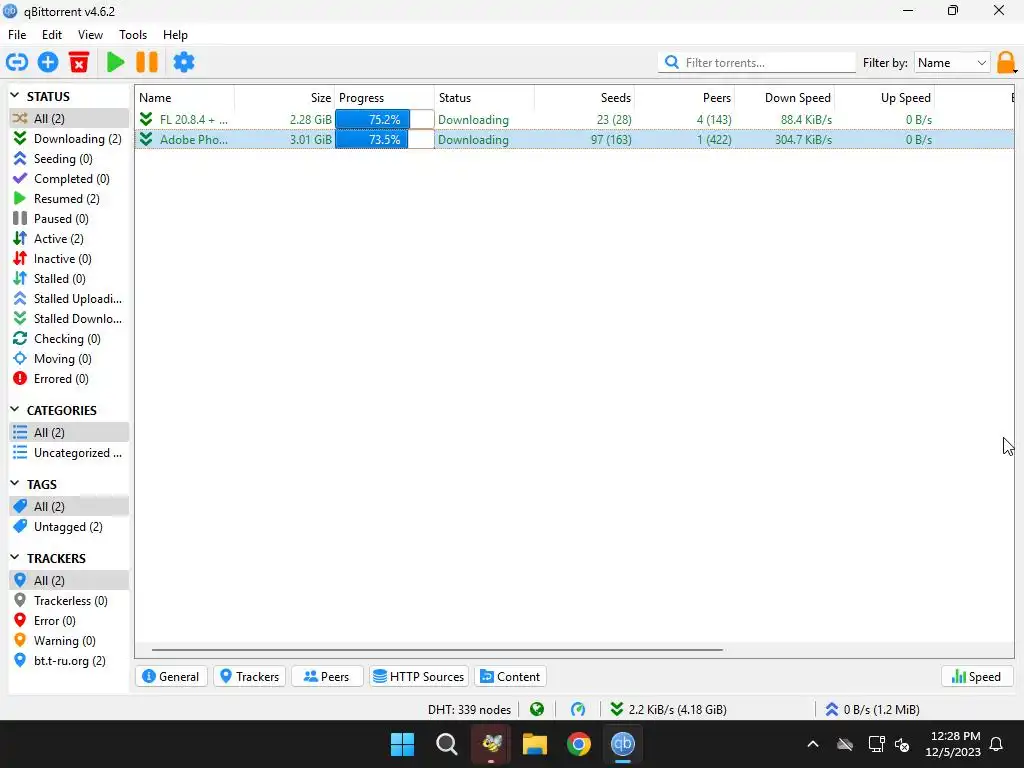Viewport: 1024px width, 768px height.
Task: Click the horizontal scrollbar of torrent list
Action: click(x=437, y=650)
